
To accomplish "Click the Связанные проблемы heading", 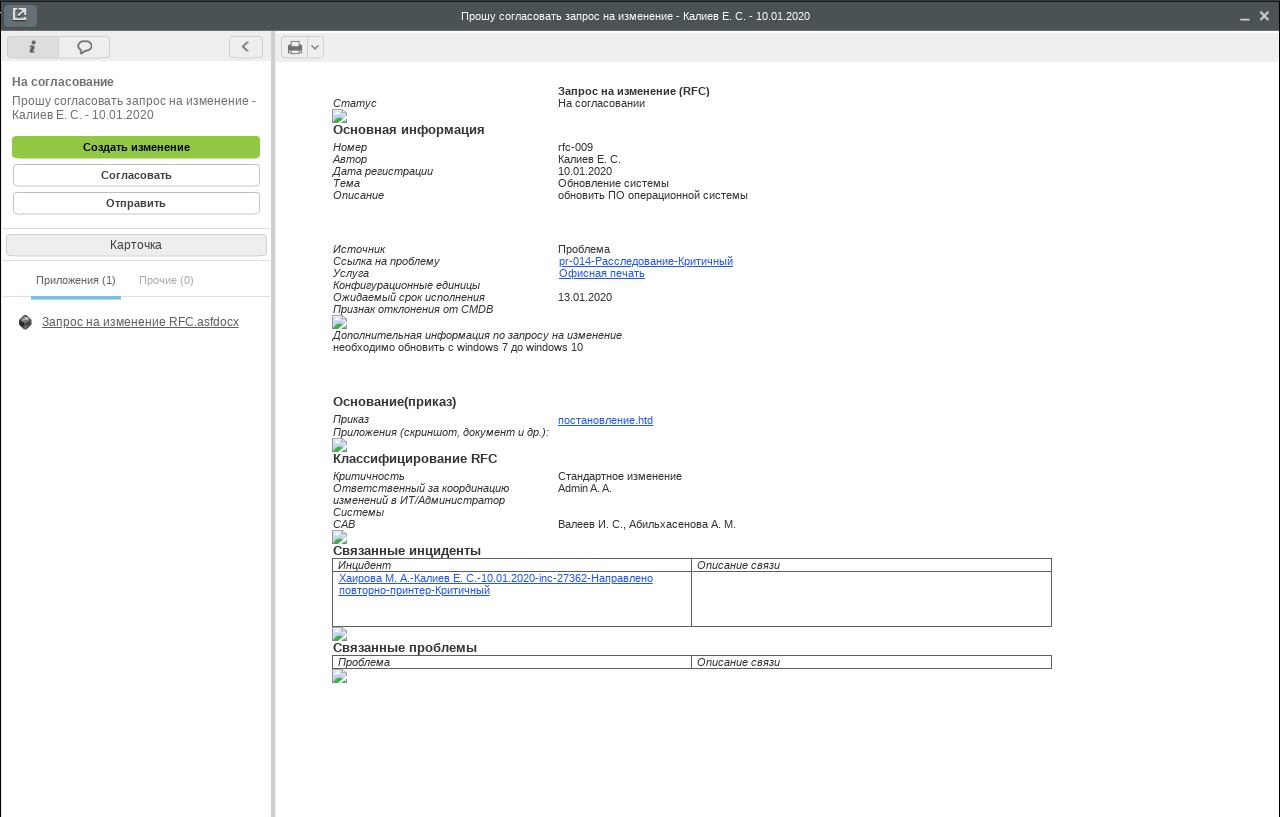I will [405, 647].
